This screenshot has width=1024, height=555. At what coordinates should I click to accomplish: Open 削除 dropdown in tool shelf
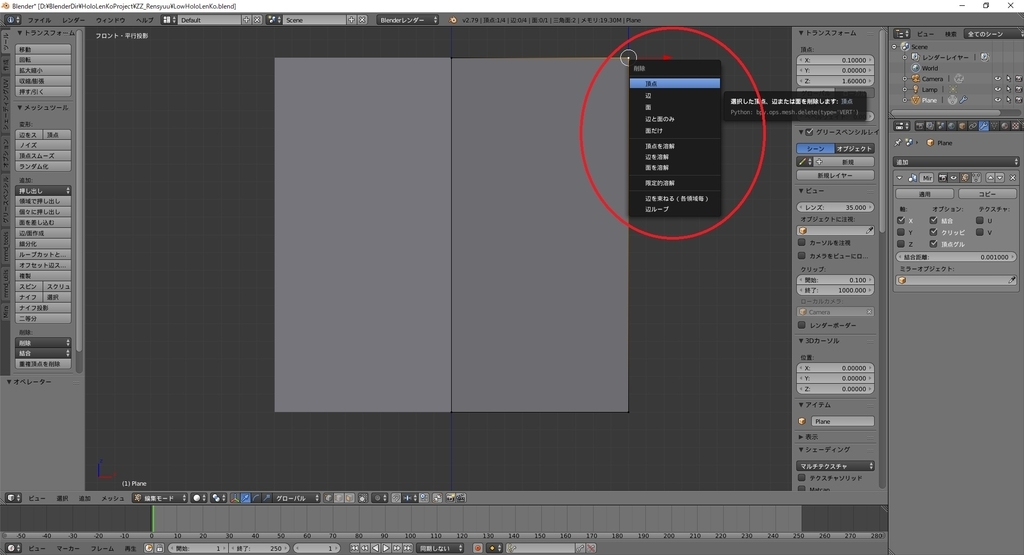coord(43,343)
